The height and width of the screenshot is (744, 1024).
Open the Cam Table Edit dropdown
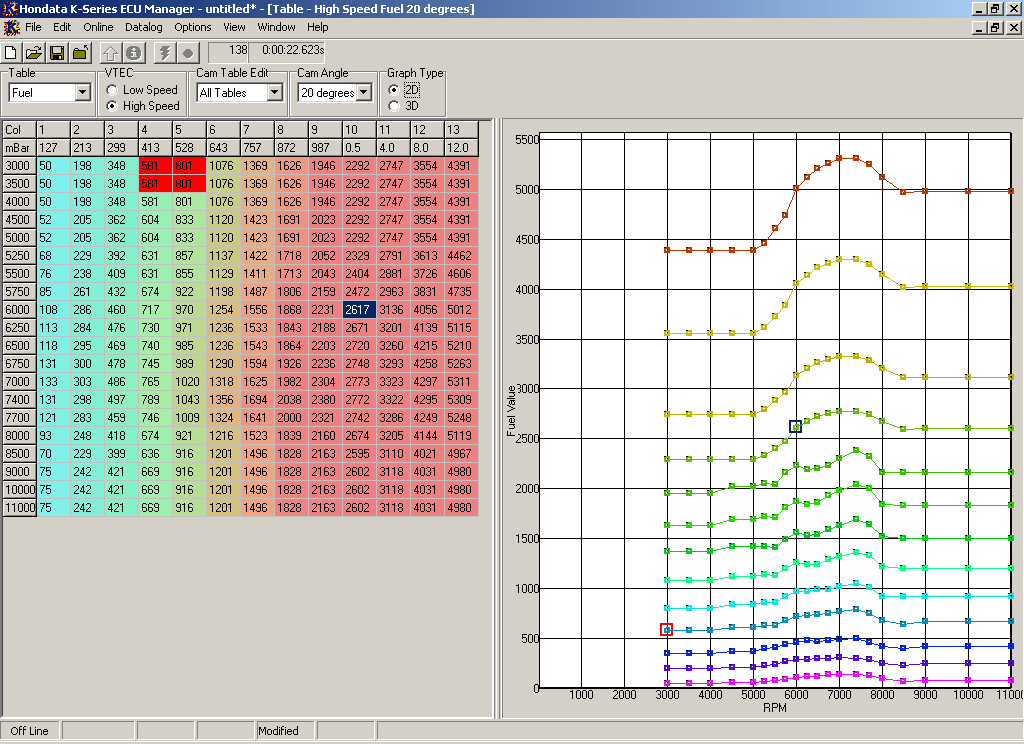pos(275,92)
